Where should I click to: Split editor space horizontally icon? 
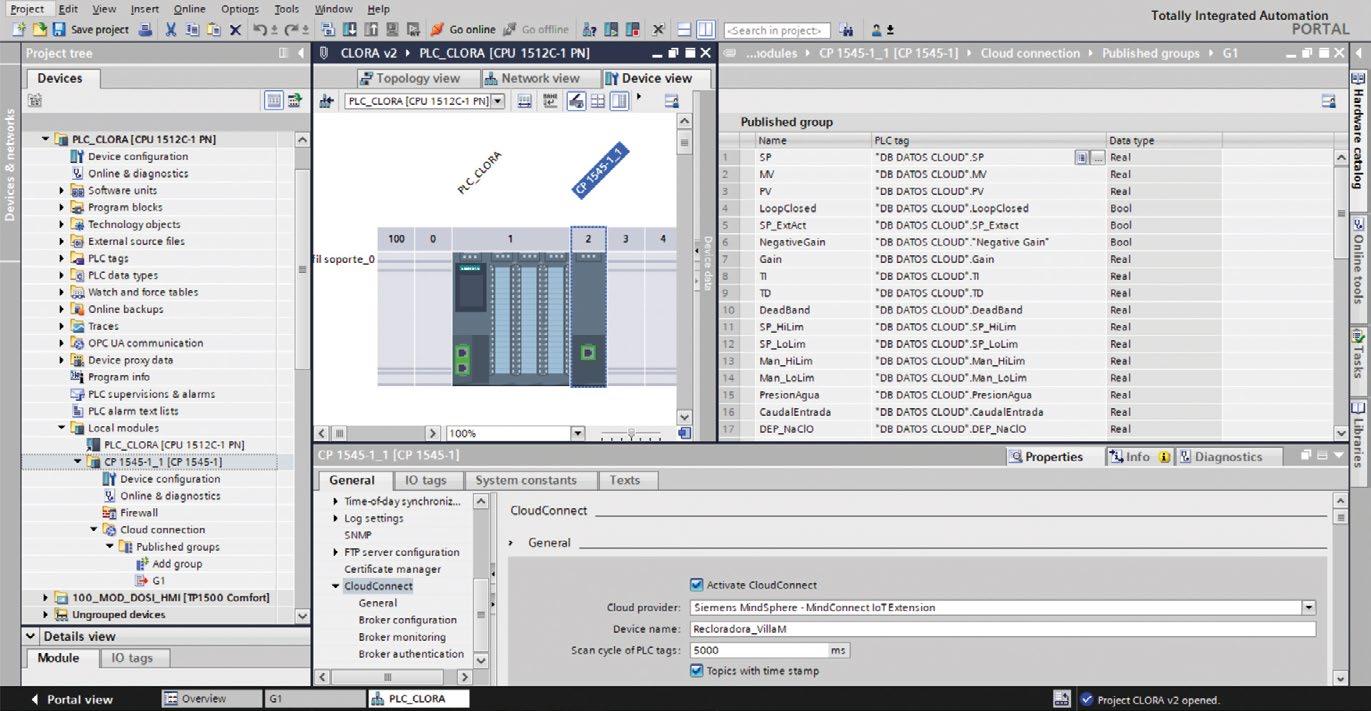tap(684, 30)
